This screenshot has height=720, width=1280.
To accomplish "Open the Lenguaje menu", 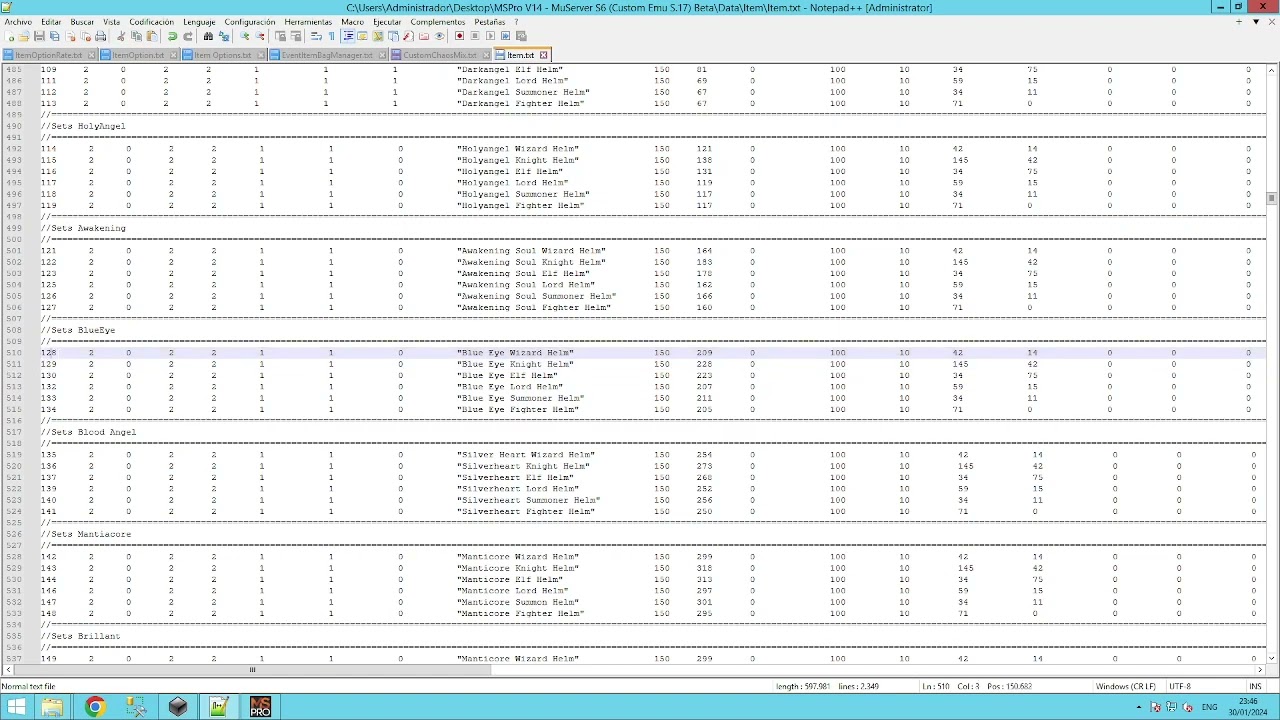I will pyautogui.click(x=199, y=21).
